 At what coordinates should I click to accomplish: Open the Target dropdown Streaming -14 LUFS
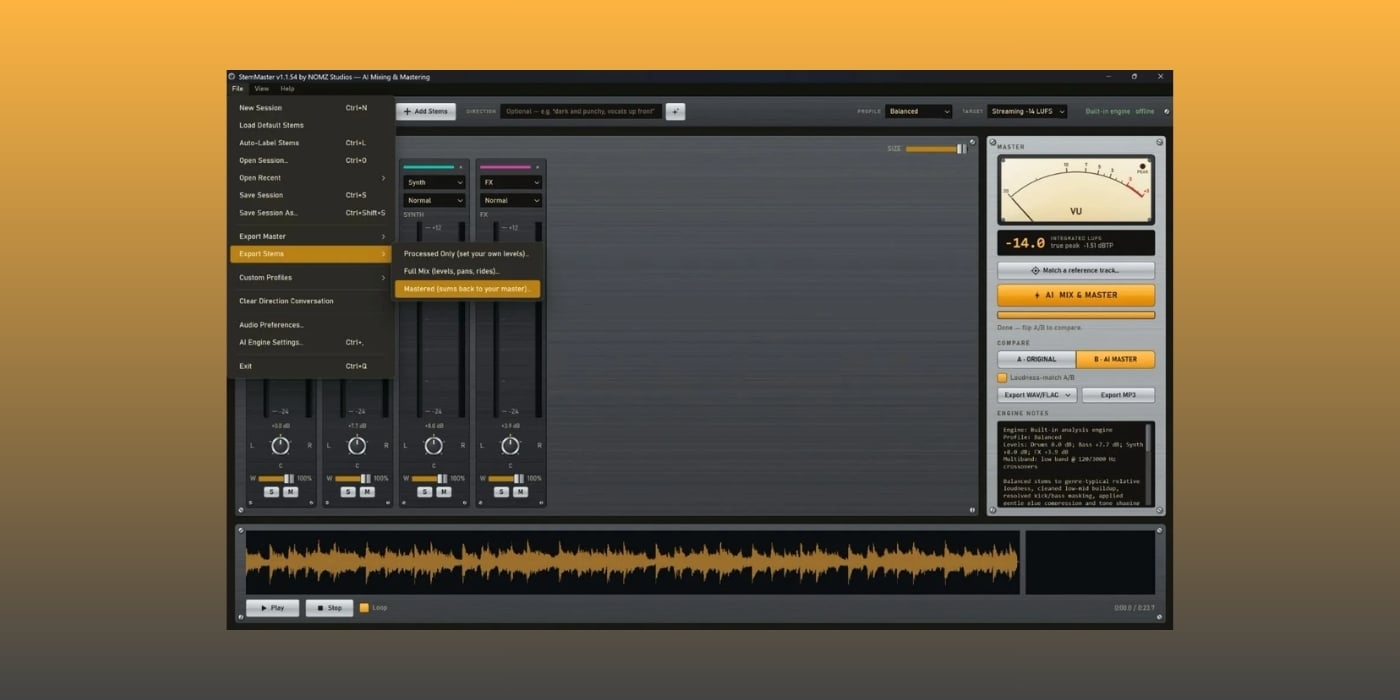pyautogui.click(x=1027, y=111)
